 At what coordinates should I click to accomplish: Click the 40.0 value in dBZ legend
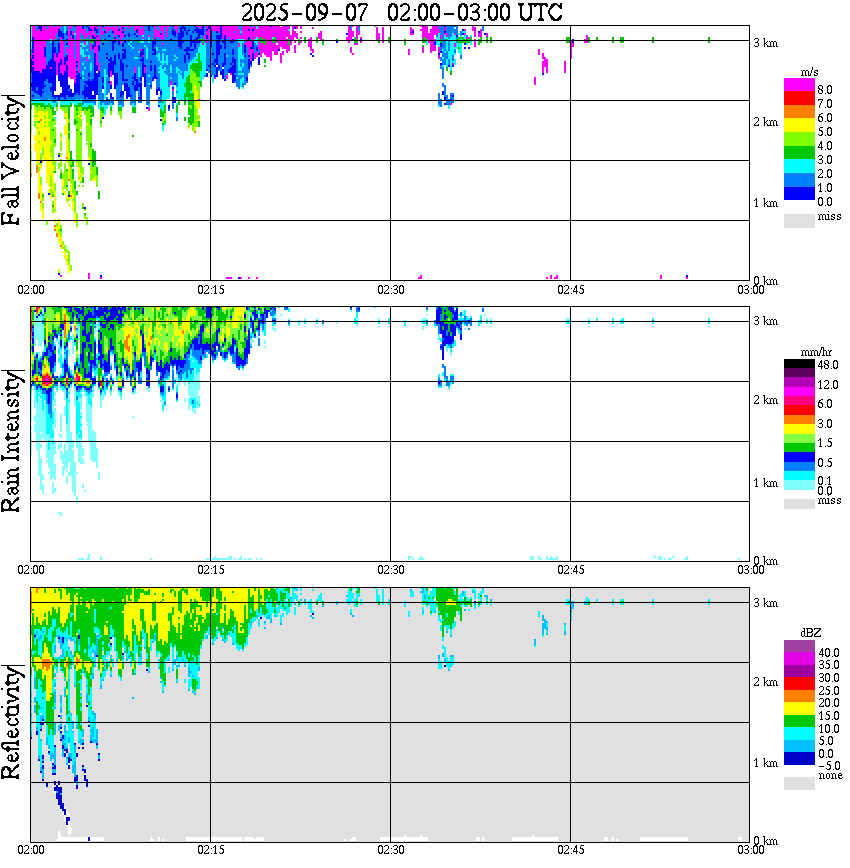(x=829, y=653)
